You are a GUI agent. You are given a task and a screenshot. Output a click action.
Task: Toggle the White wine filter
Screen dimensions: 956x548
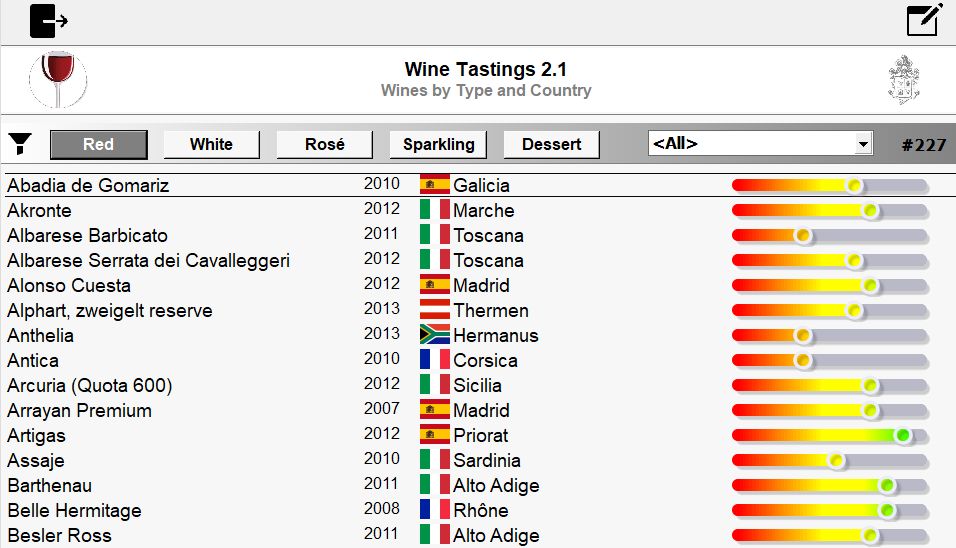212,144
